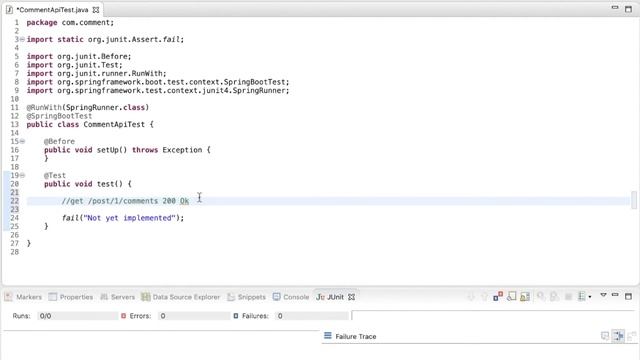The height and width of the screenshot is (360, 640).
Task: Click the 'Failure Trace' label
Action: pos(356,336)
